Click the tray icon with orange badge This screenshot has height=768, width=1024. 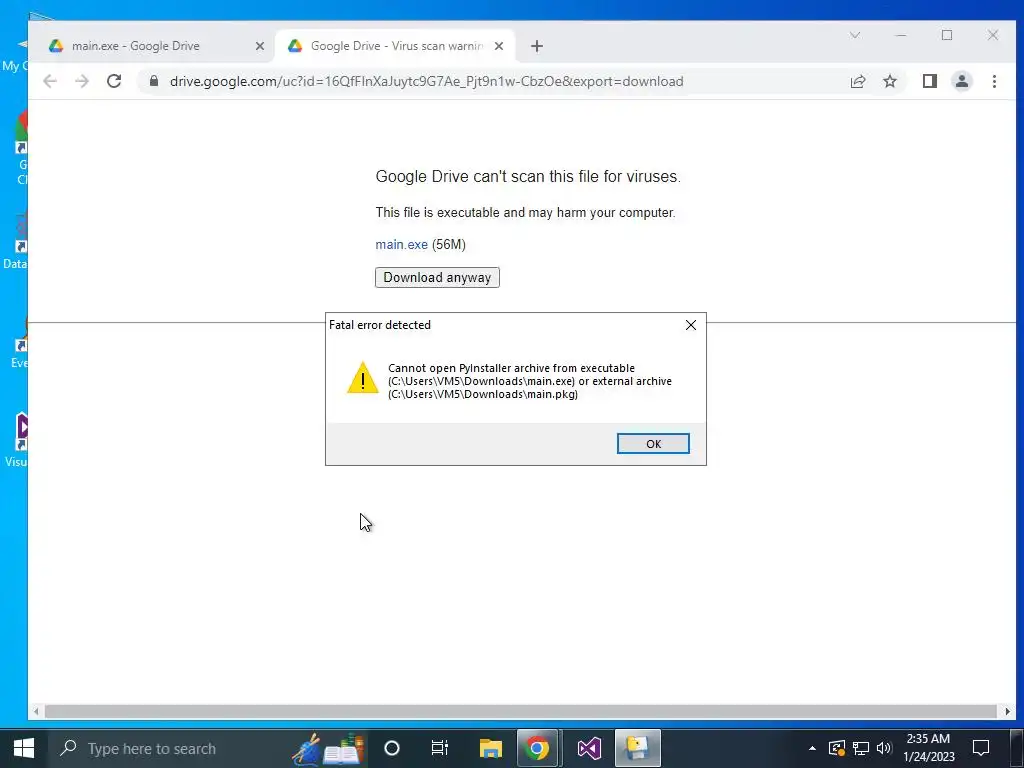[837, 748]
